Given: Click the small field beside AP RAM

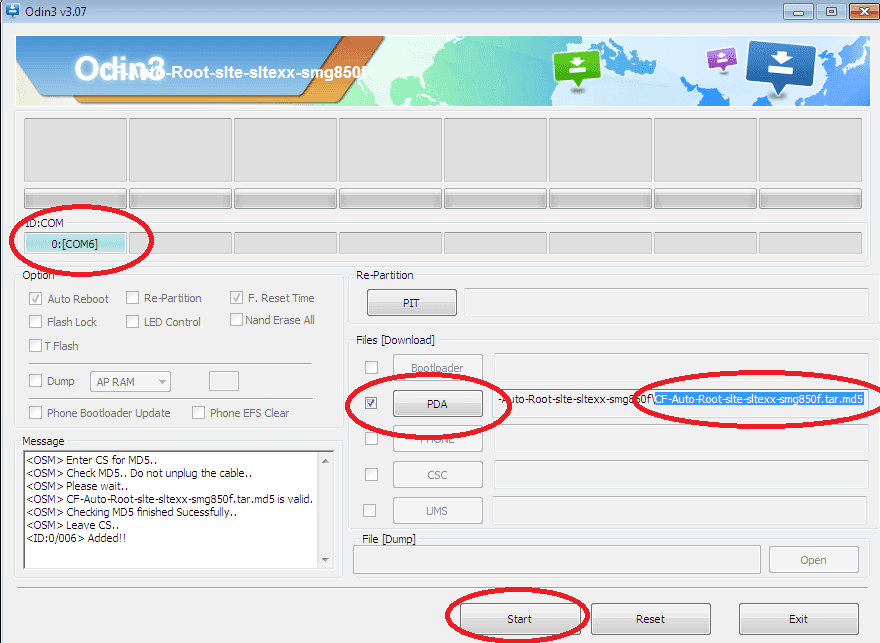Looking at the screenshot, I should 224,381.
